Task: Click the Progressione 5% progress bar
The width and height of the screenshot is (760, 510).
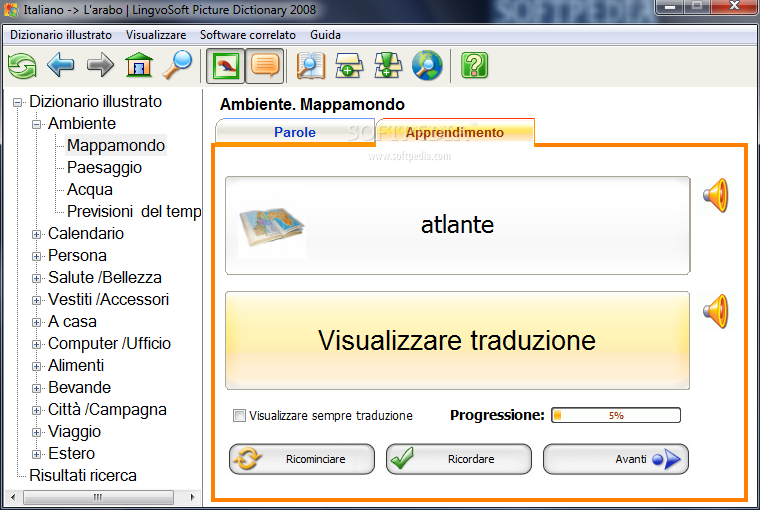Action: 616,415
